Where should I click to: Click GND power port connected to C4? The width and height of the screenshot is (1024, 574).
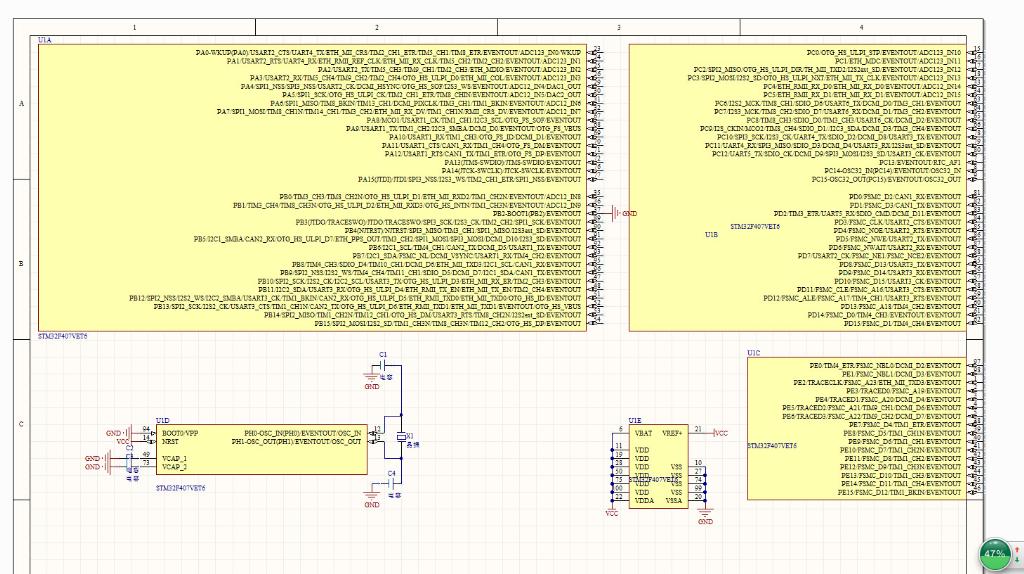pos(372,498)
